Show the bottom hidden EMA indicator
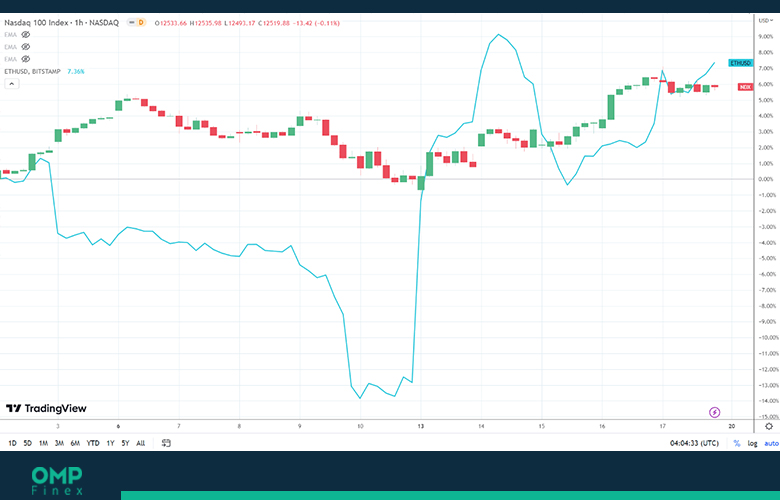This screenshot has width=780, height=500. 25,59
